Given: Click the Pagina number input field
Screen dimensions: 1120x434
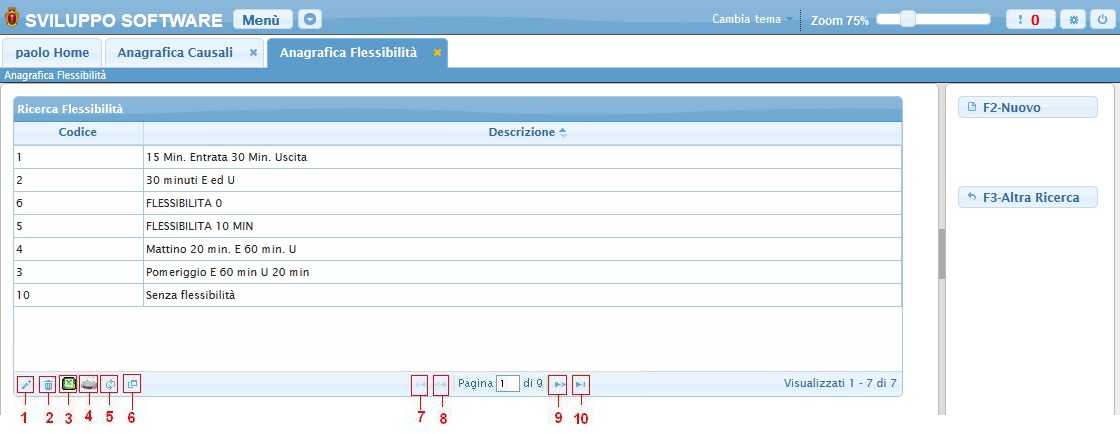Looking at the screenshot, I should pos(508,383).
